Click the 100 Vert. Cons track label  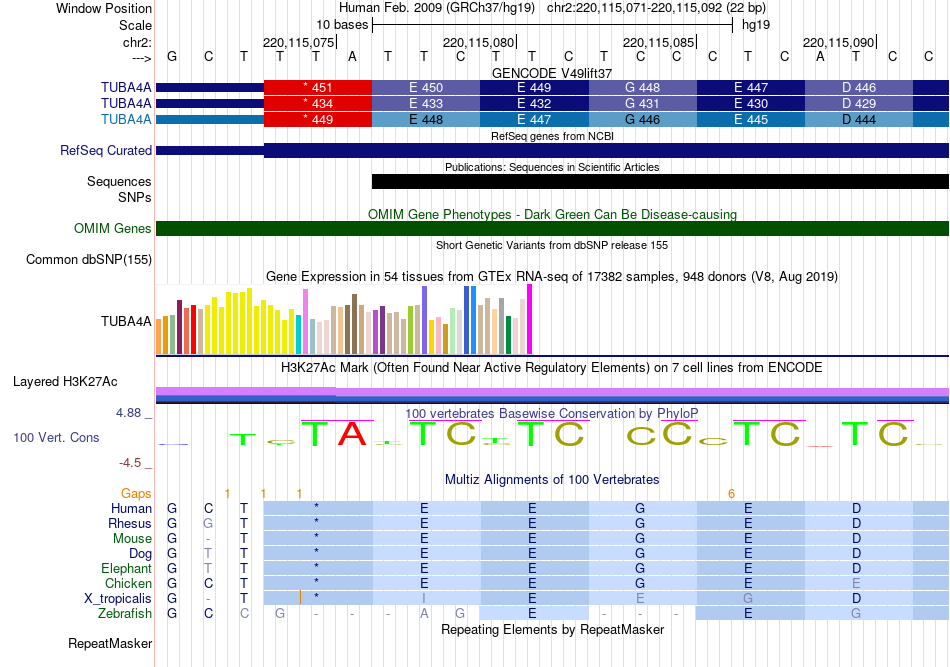56,437
